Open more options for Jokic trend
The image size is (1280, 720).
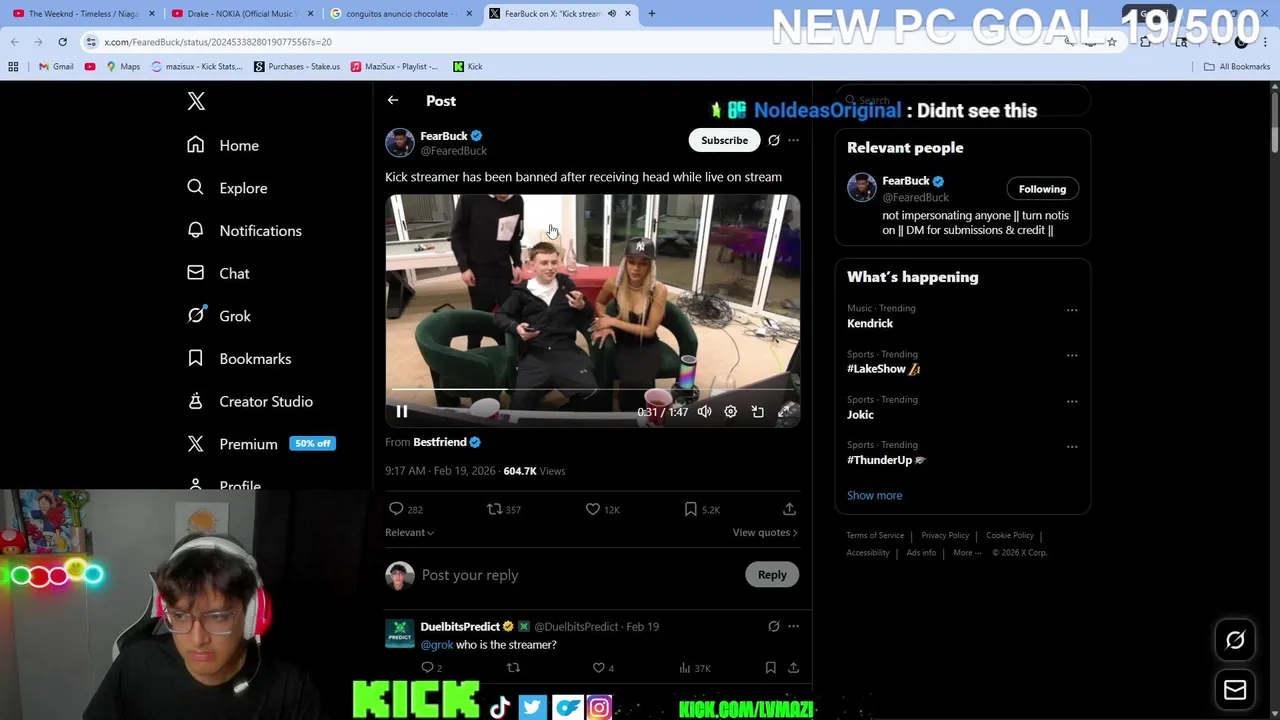tap(1072, 402)
